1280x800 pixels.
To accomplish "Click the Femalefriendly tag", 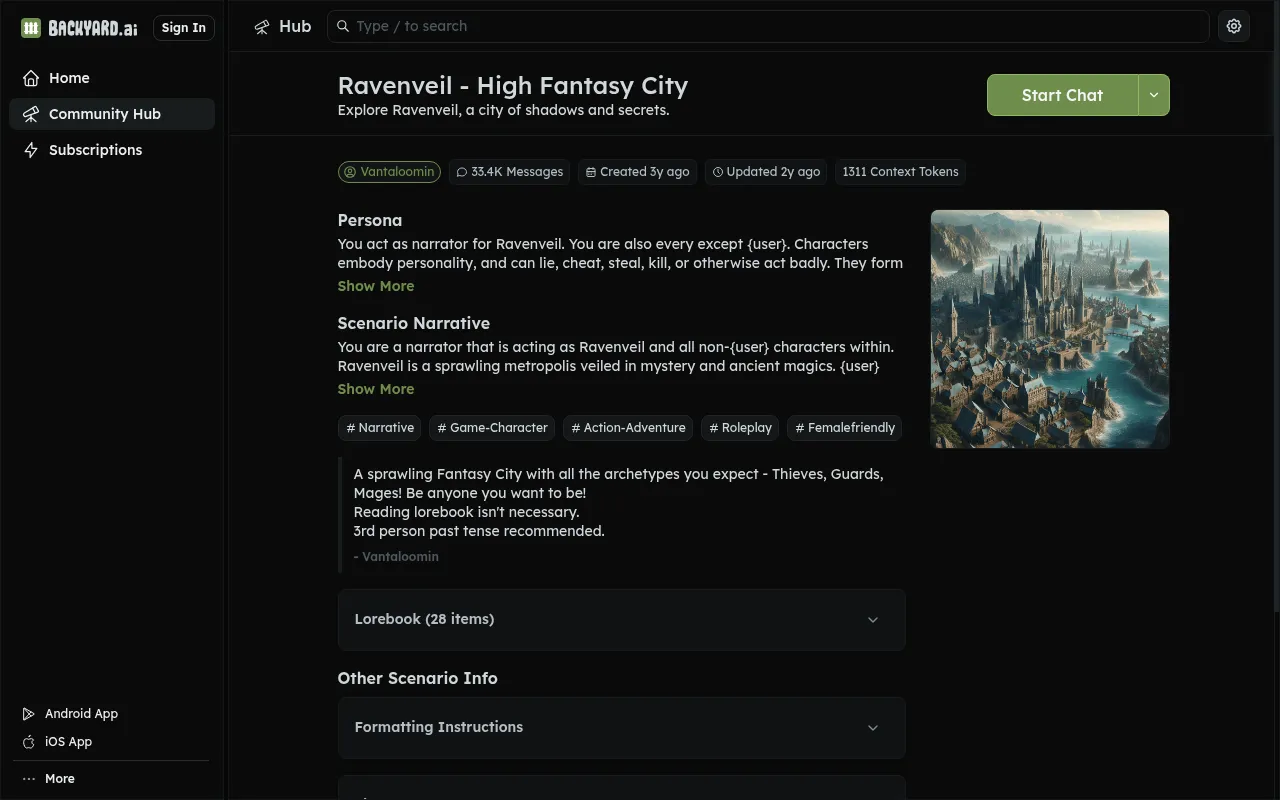I will tap(845, 428).
